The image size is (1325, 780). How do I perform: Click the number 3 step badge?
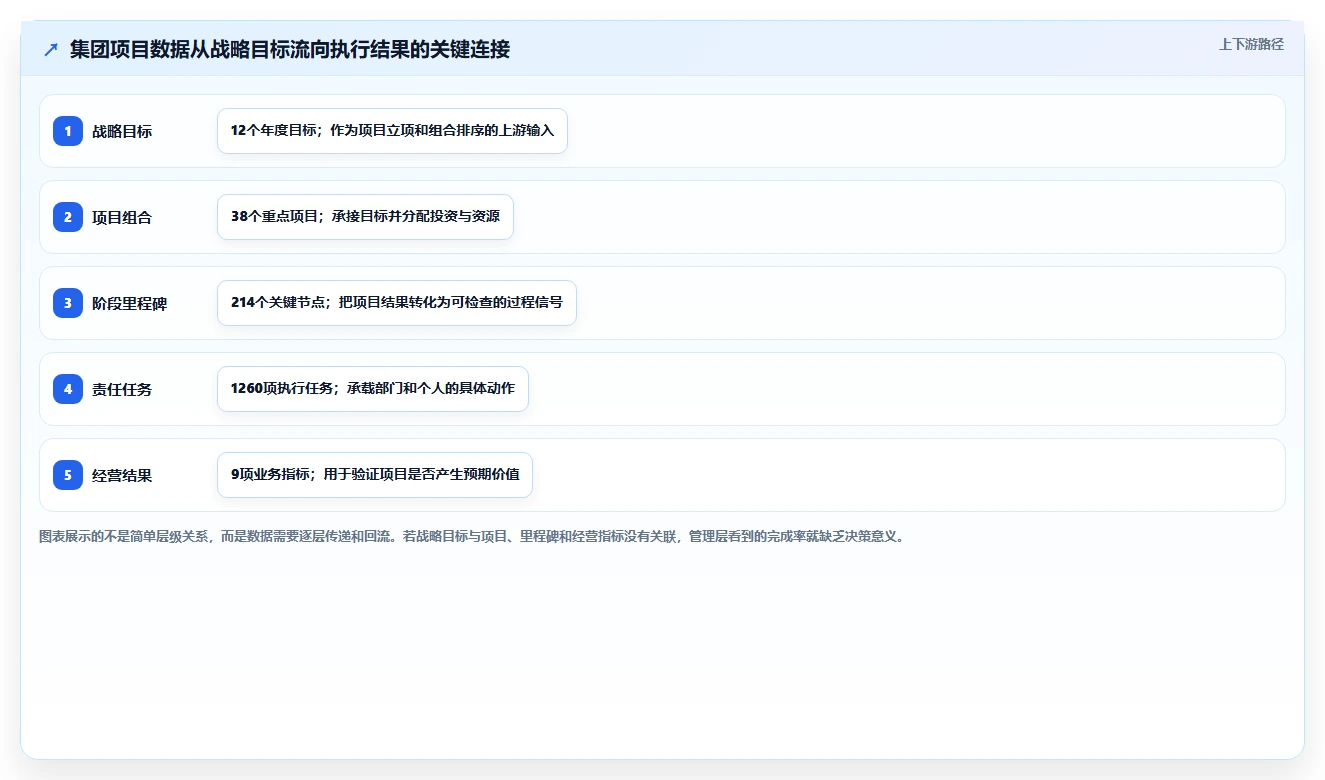68,303
